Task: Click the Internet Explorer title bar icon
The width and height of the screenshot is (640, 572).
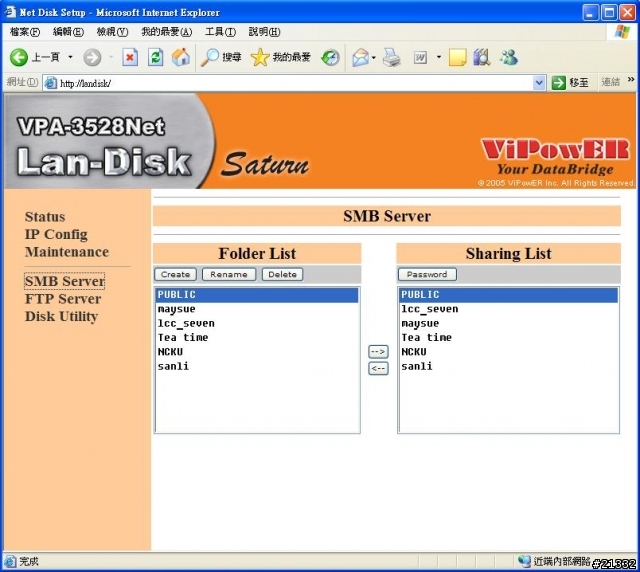Action: click(10, 12)
